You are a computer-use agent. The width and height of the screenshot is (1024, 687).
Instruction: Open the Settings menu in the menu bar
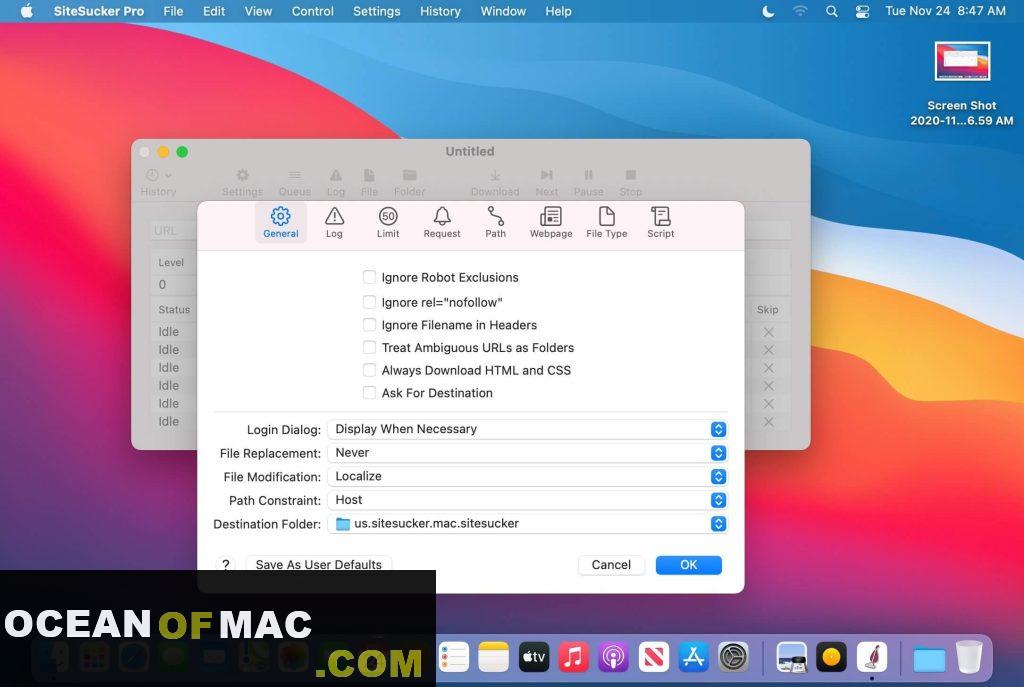376,11
